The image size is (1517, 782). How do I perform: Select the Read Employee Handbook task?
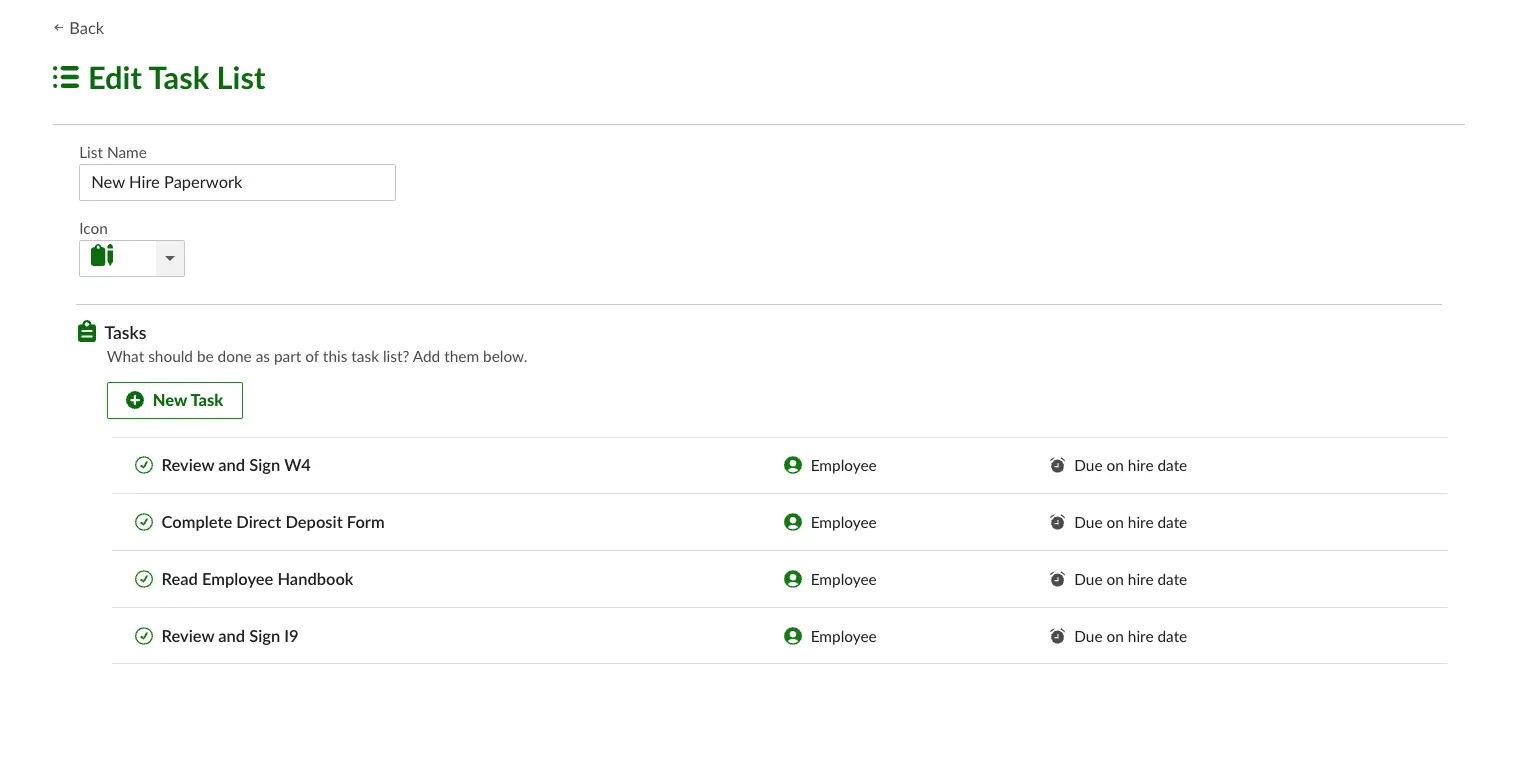257,579
